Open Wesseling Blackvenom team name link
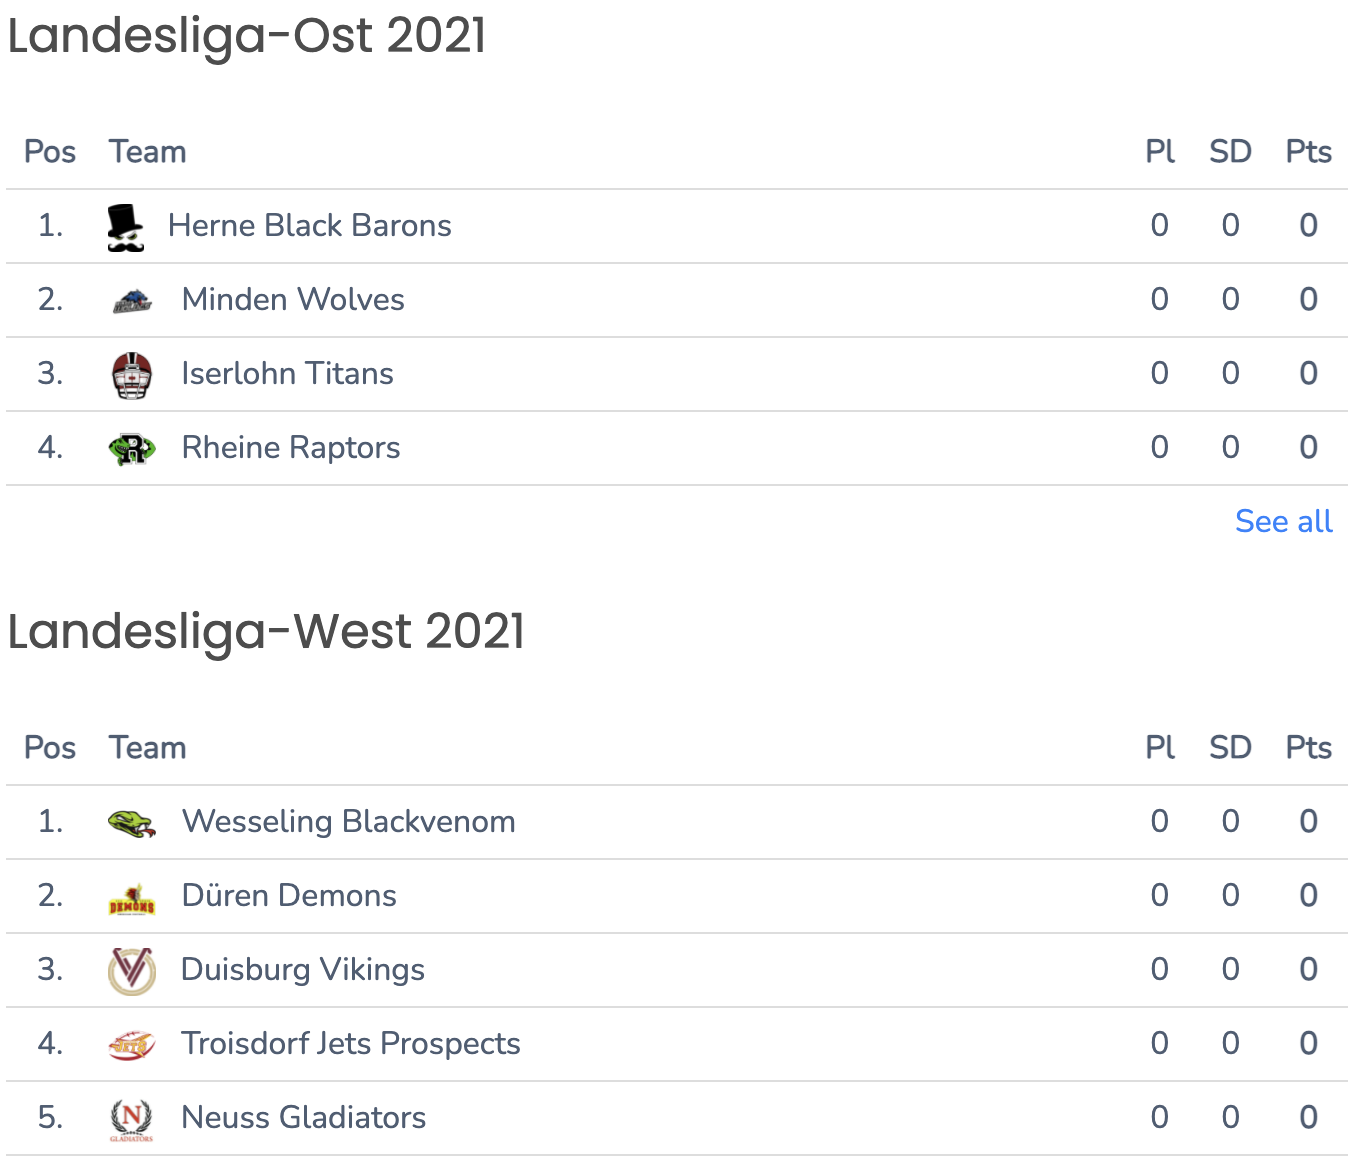1356x1170 pixels. 349,821
